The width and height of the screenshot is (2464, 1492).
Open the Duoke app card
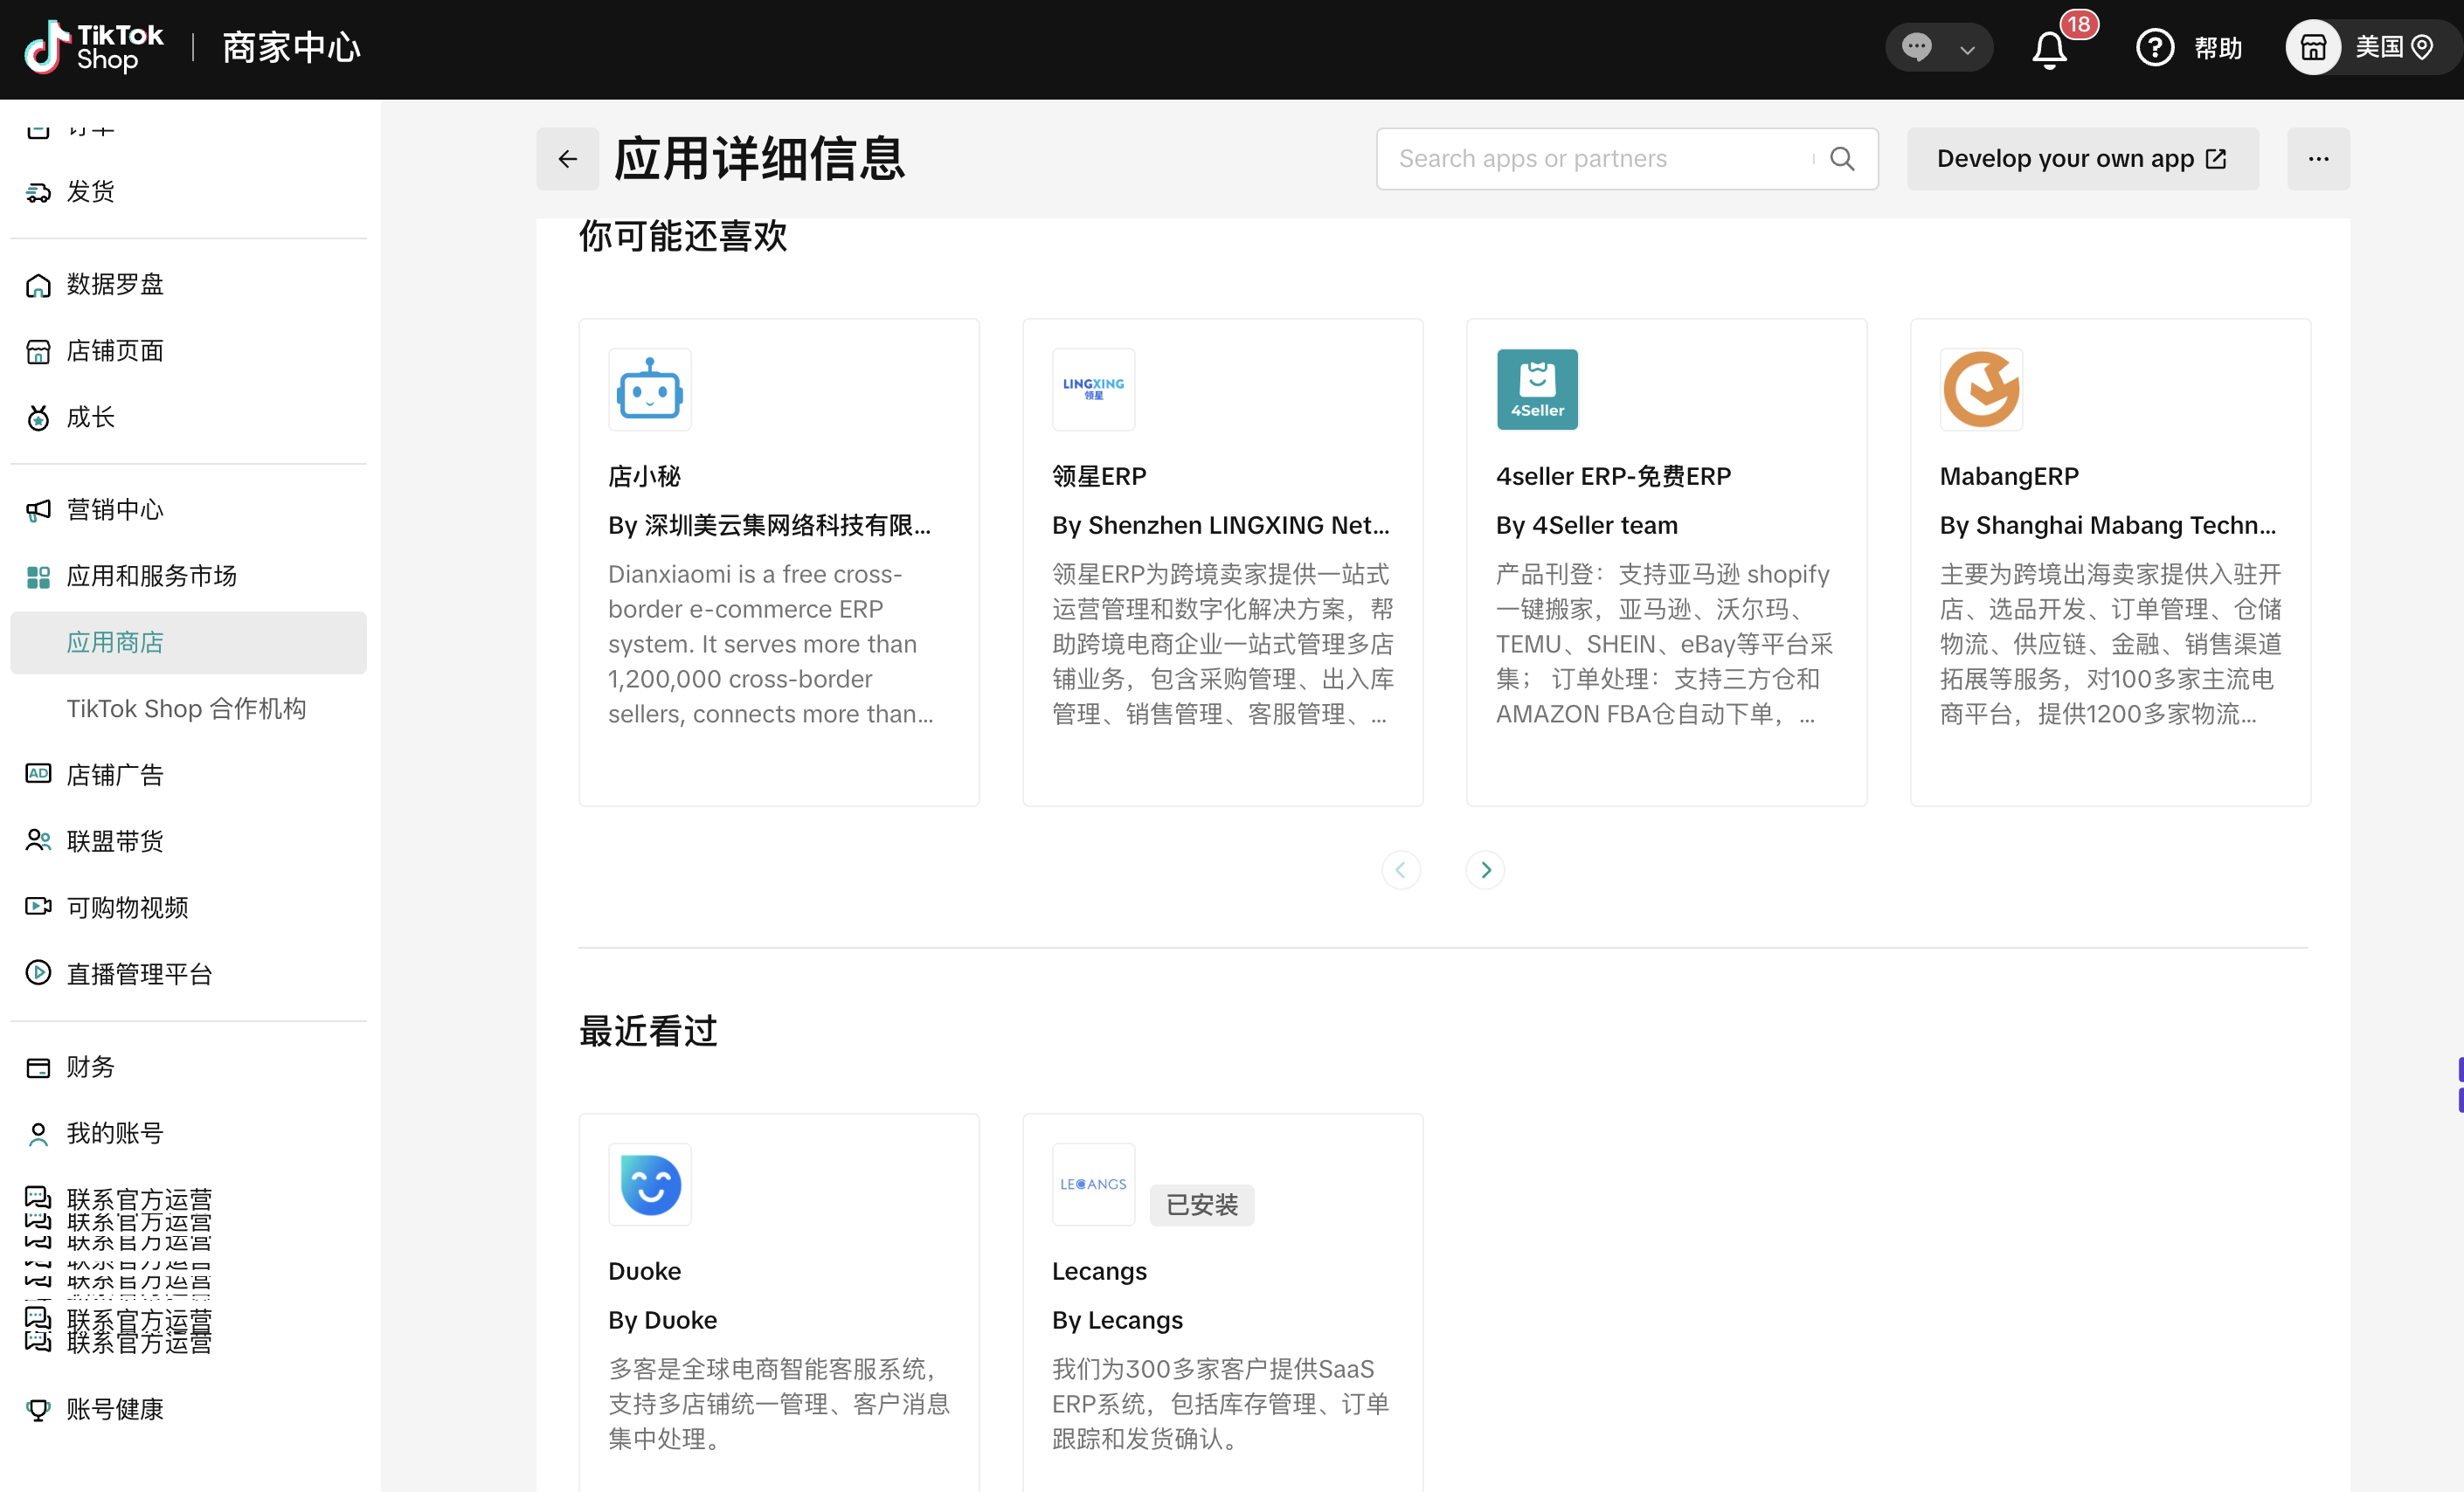coord(778,1300)
